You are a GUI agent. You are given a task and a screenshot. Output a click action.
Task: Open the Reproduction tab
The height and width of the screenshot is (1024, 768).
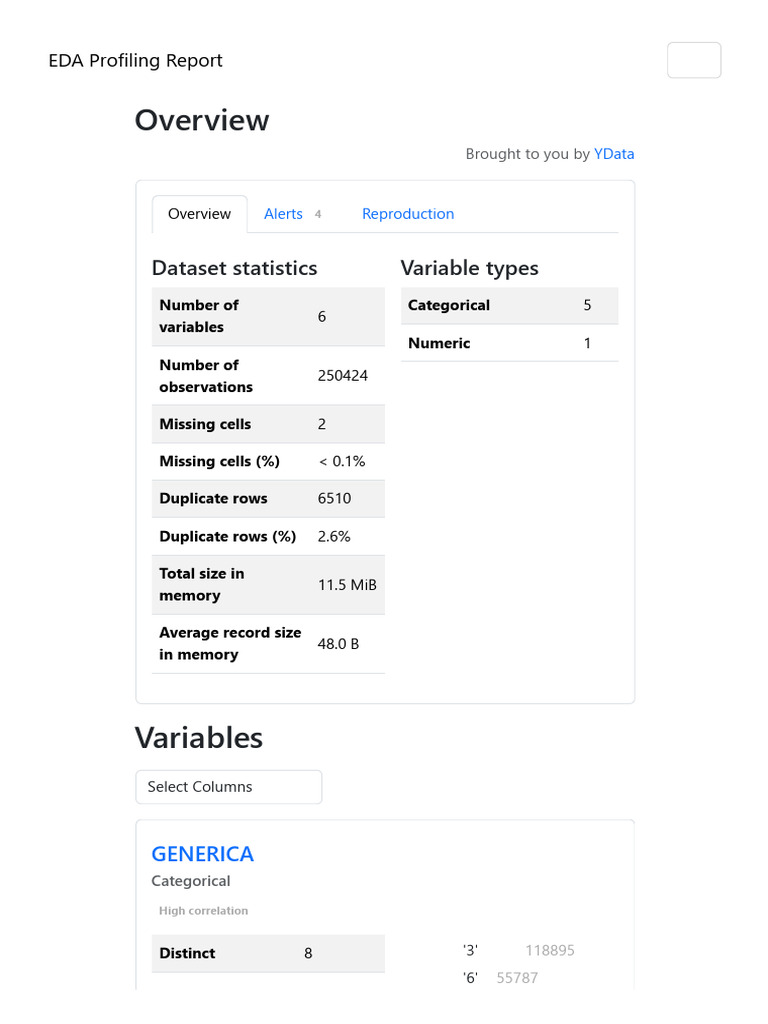coord(408,214)
